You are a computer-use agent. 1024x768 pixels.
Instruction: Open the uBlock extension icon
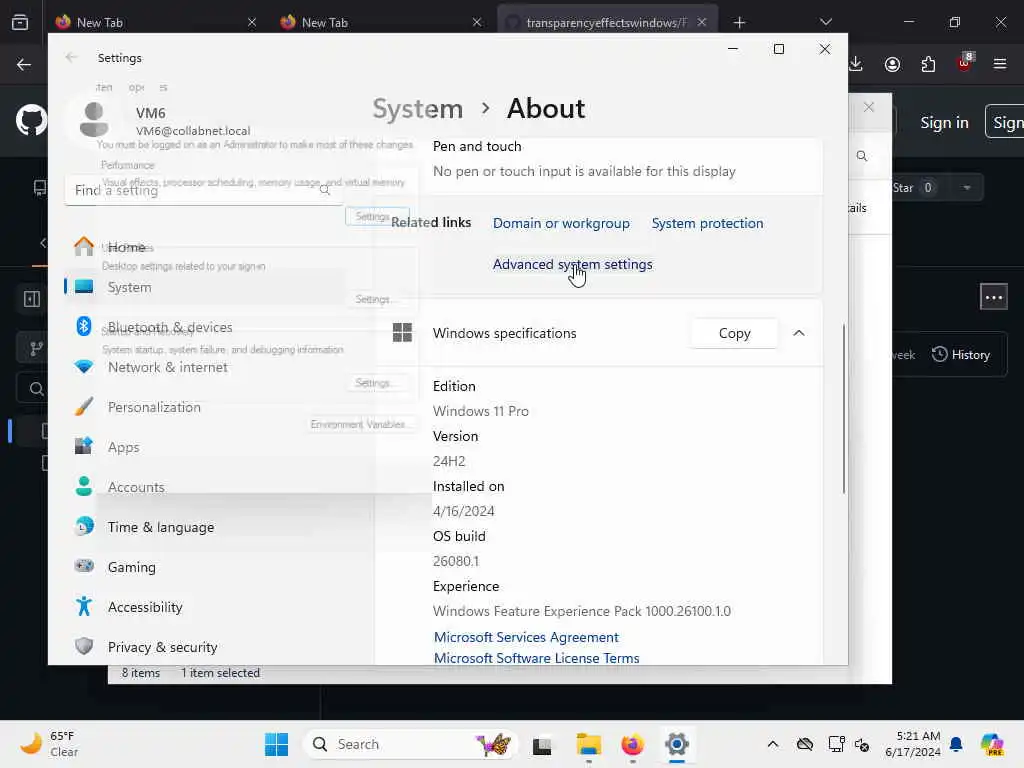pyautogui.click(x=965, y=63)
